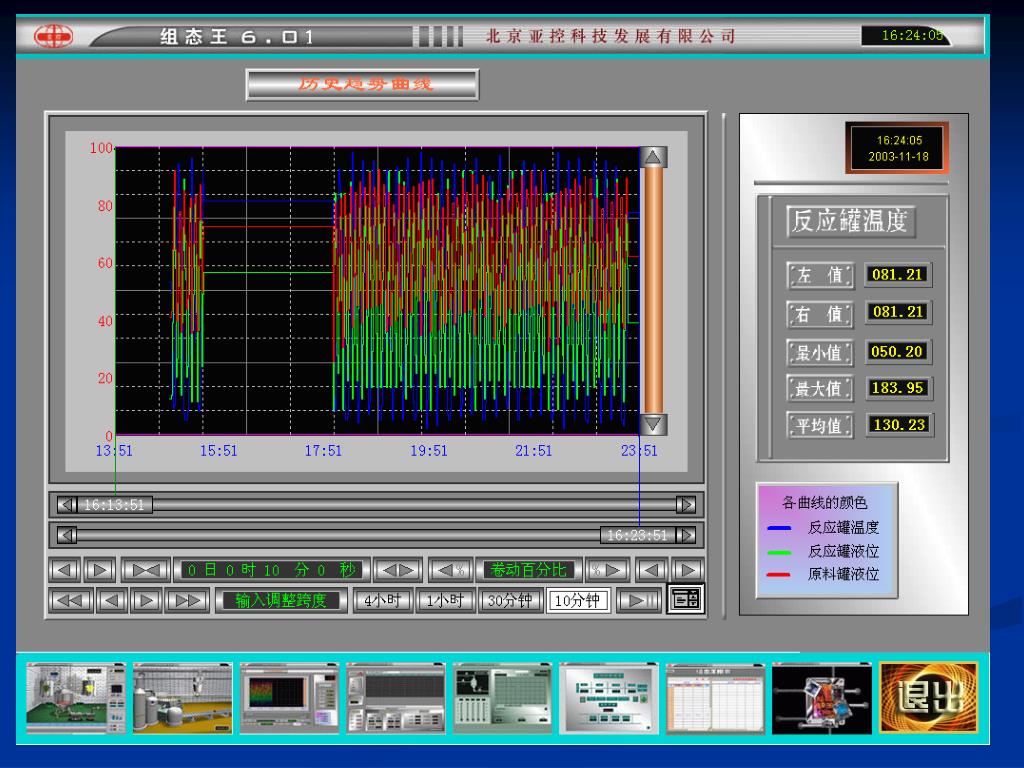Click the scroll-right percent button
This screenshot has width=1024, height=768.
click(607, 570)
